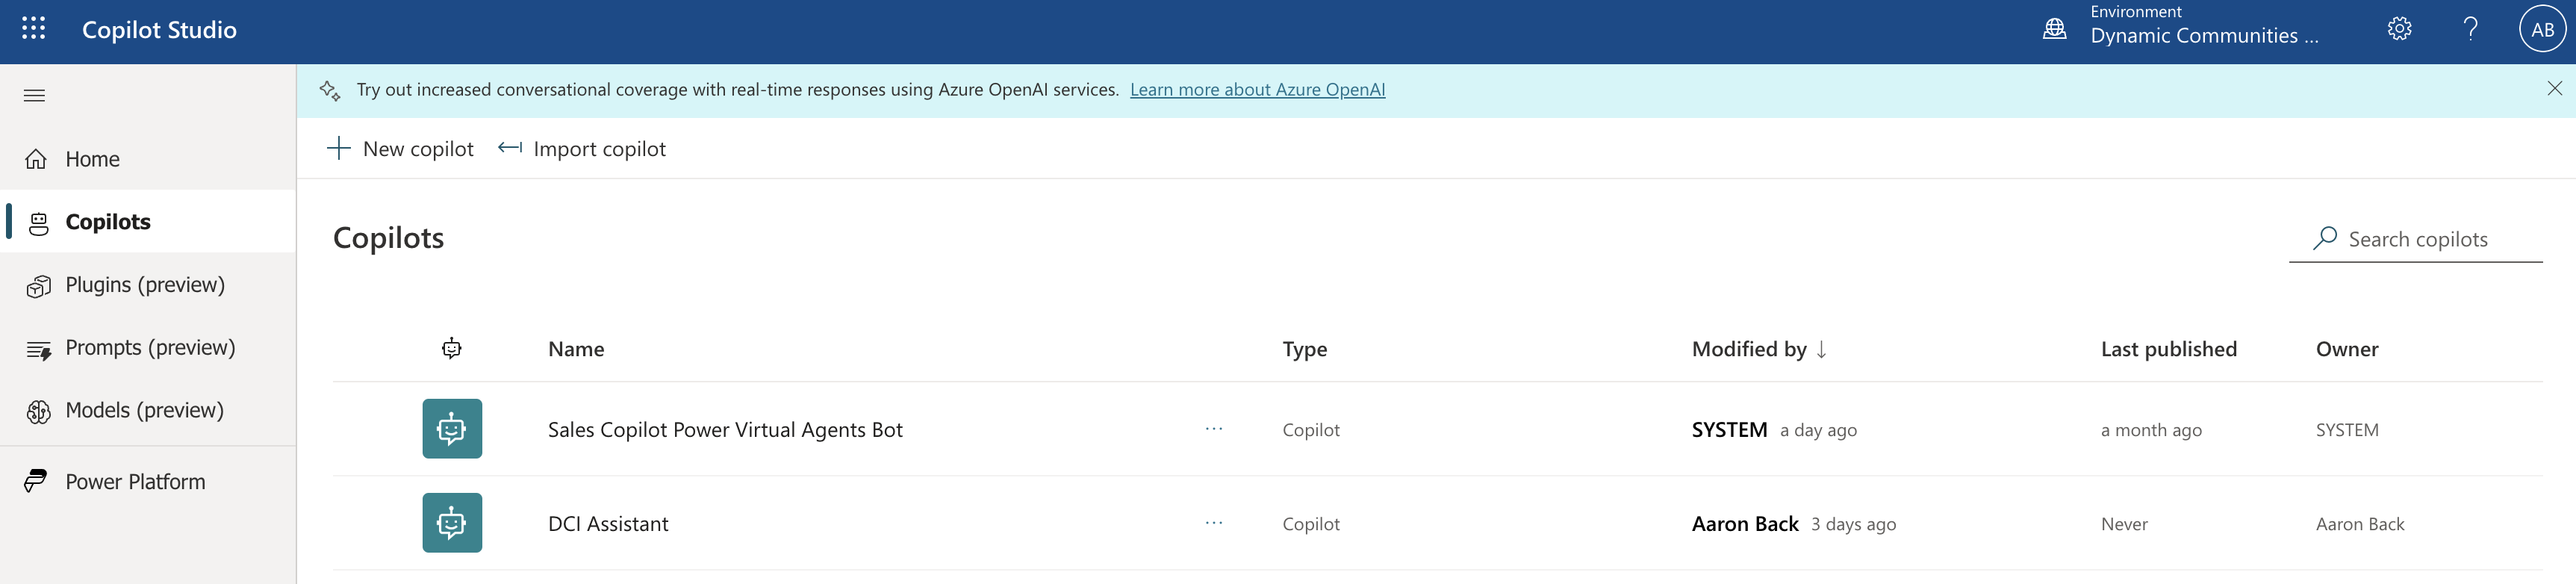Click the Prompts list icon
Image resolution: width=2576 pixels, height=584 pixels.
point(38,350)
